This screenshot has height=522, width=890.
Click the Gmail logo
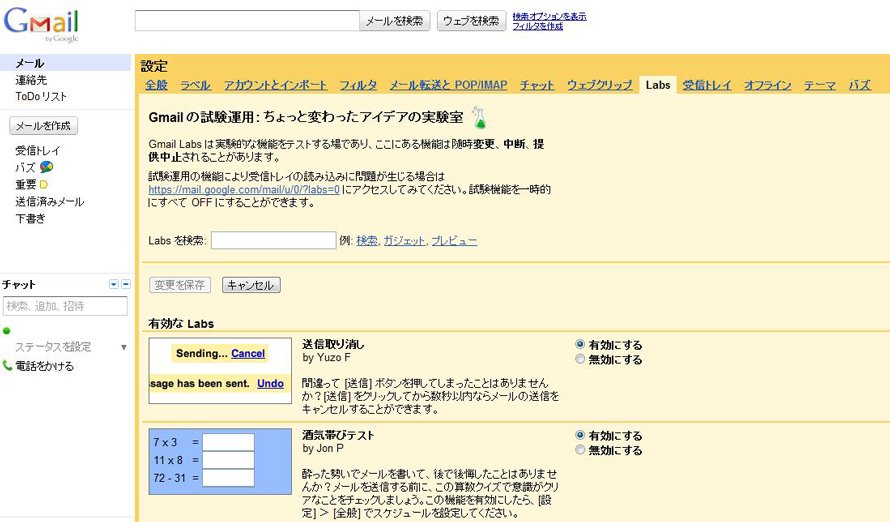[x=41, y=24]
